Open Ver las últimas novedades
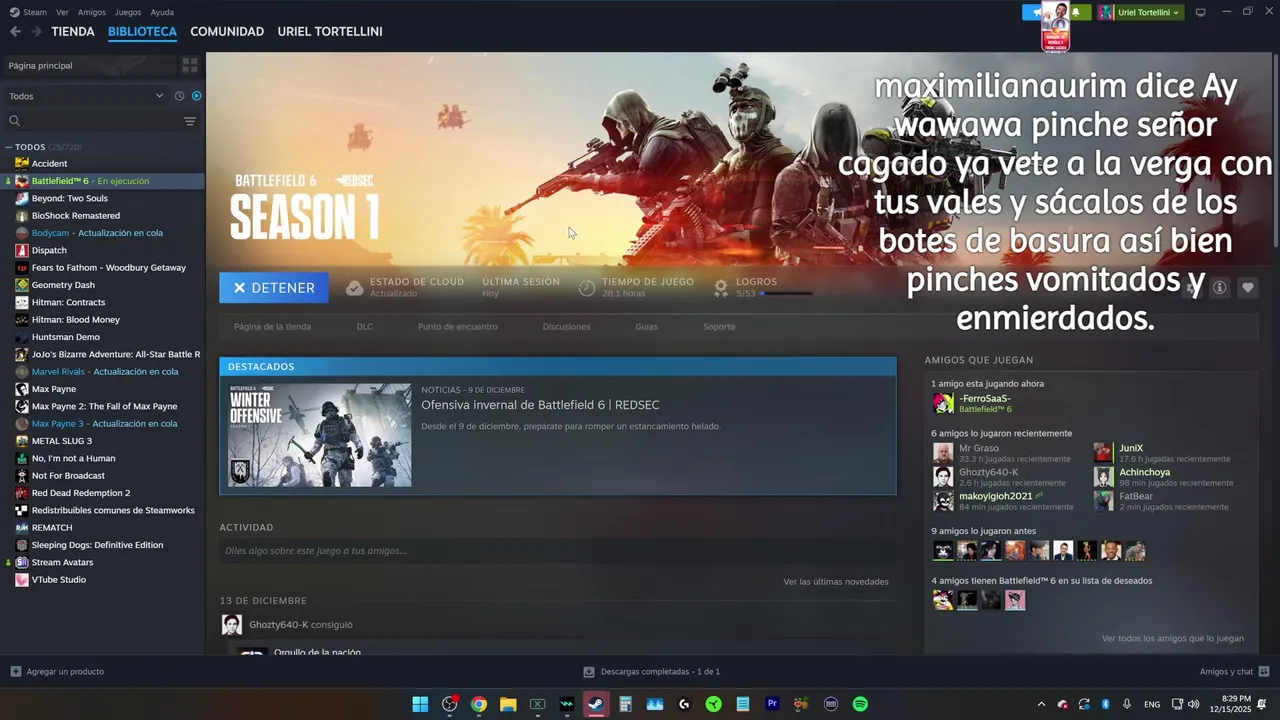Viewport: 1280px width, 720px height. coord(835,582)
